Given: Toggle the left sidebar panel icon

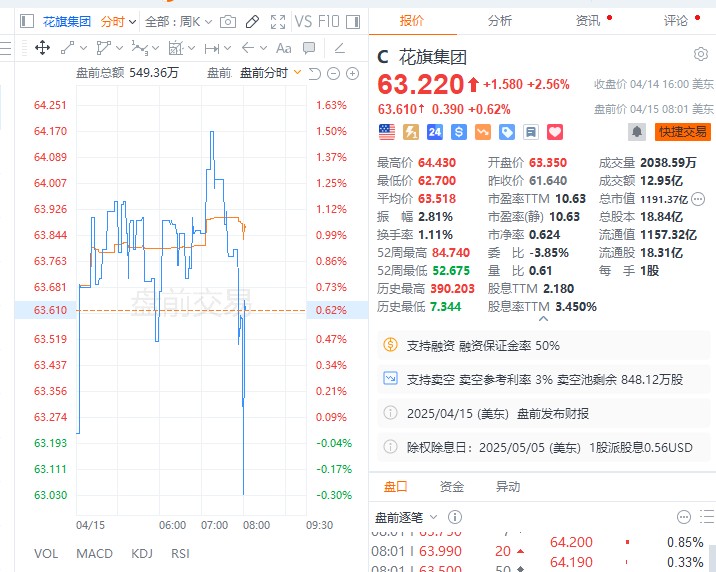Looking at the screenshot, I should click(27, 21).
